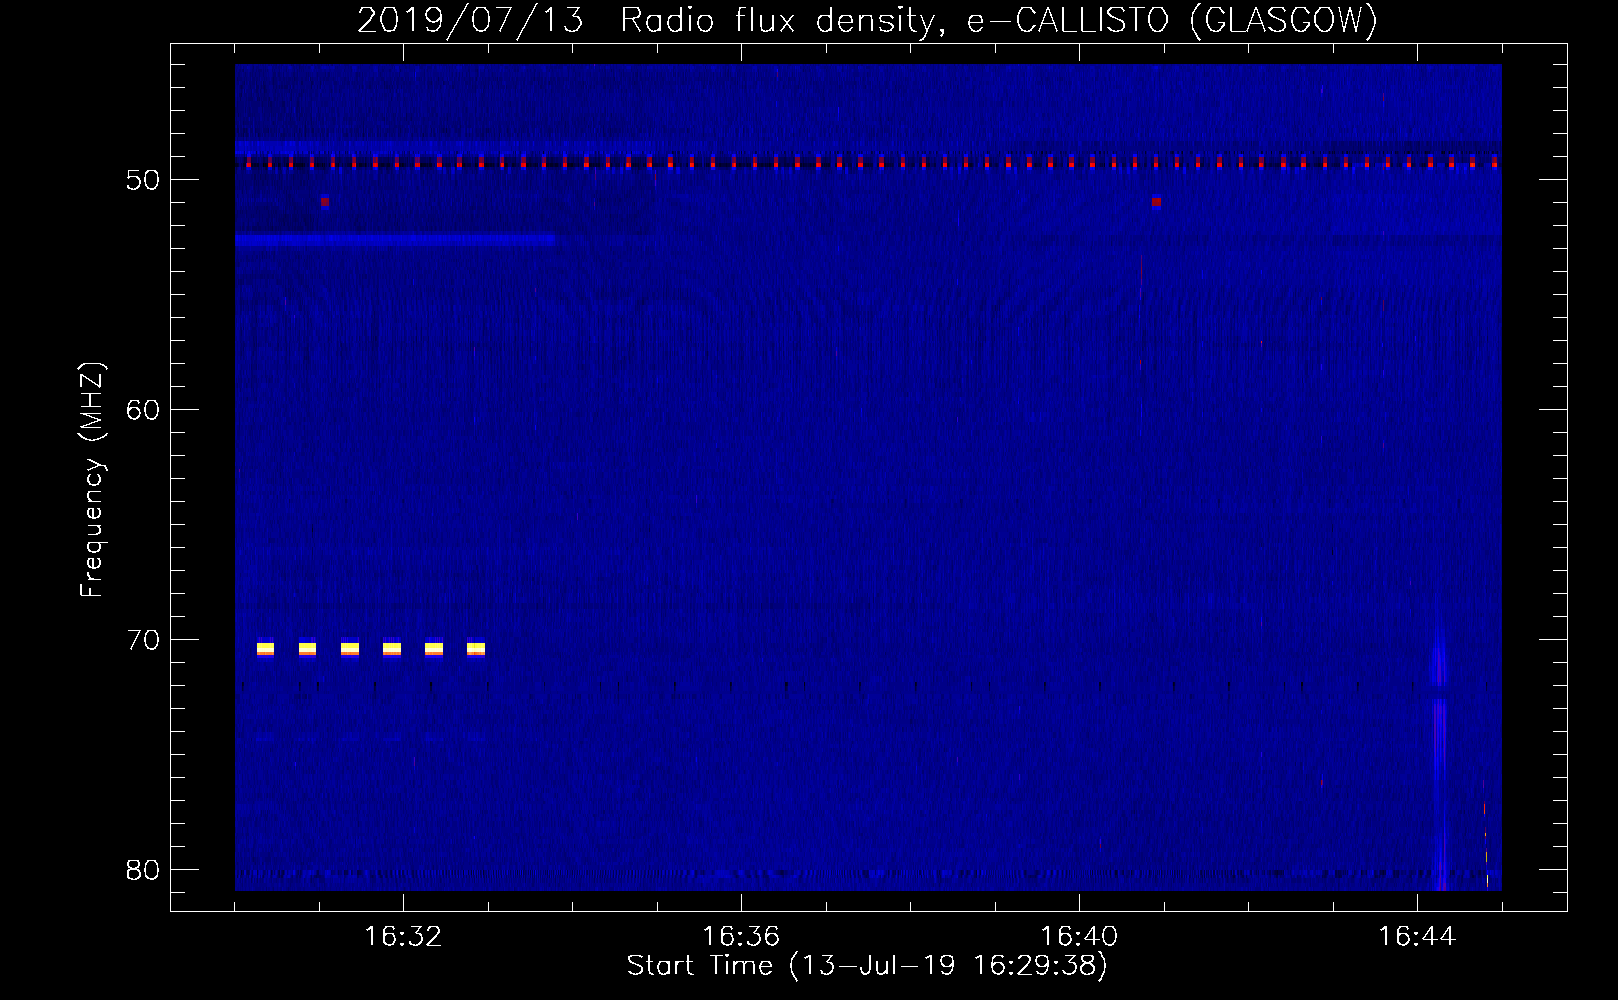This screenshot has height=1000, width=1618.
Task: Click the "Frequency (MHZ)" axis label
Action: (92, 481)
